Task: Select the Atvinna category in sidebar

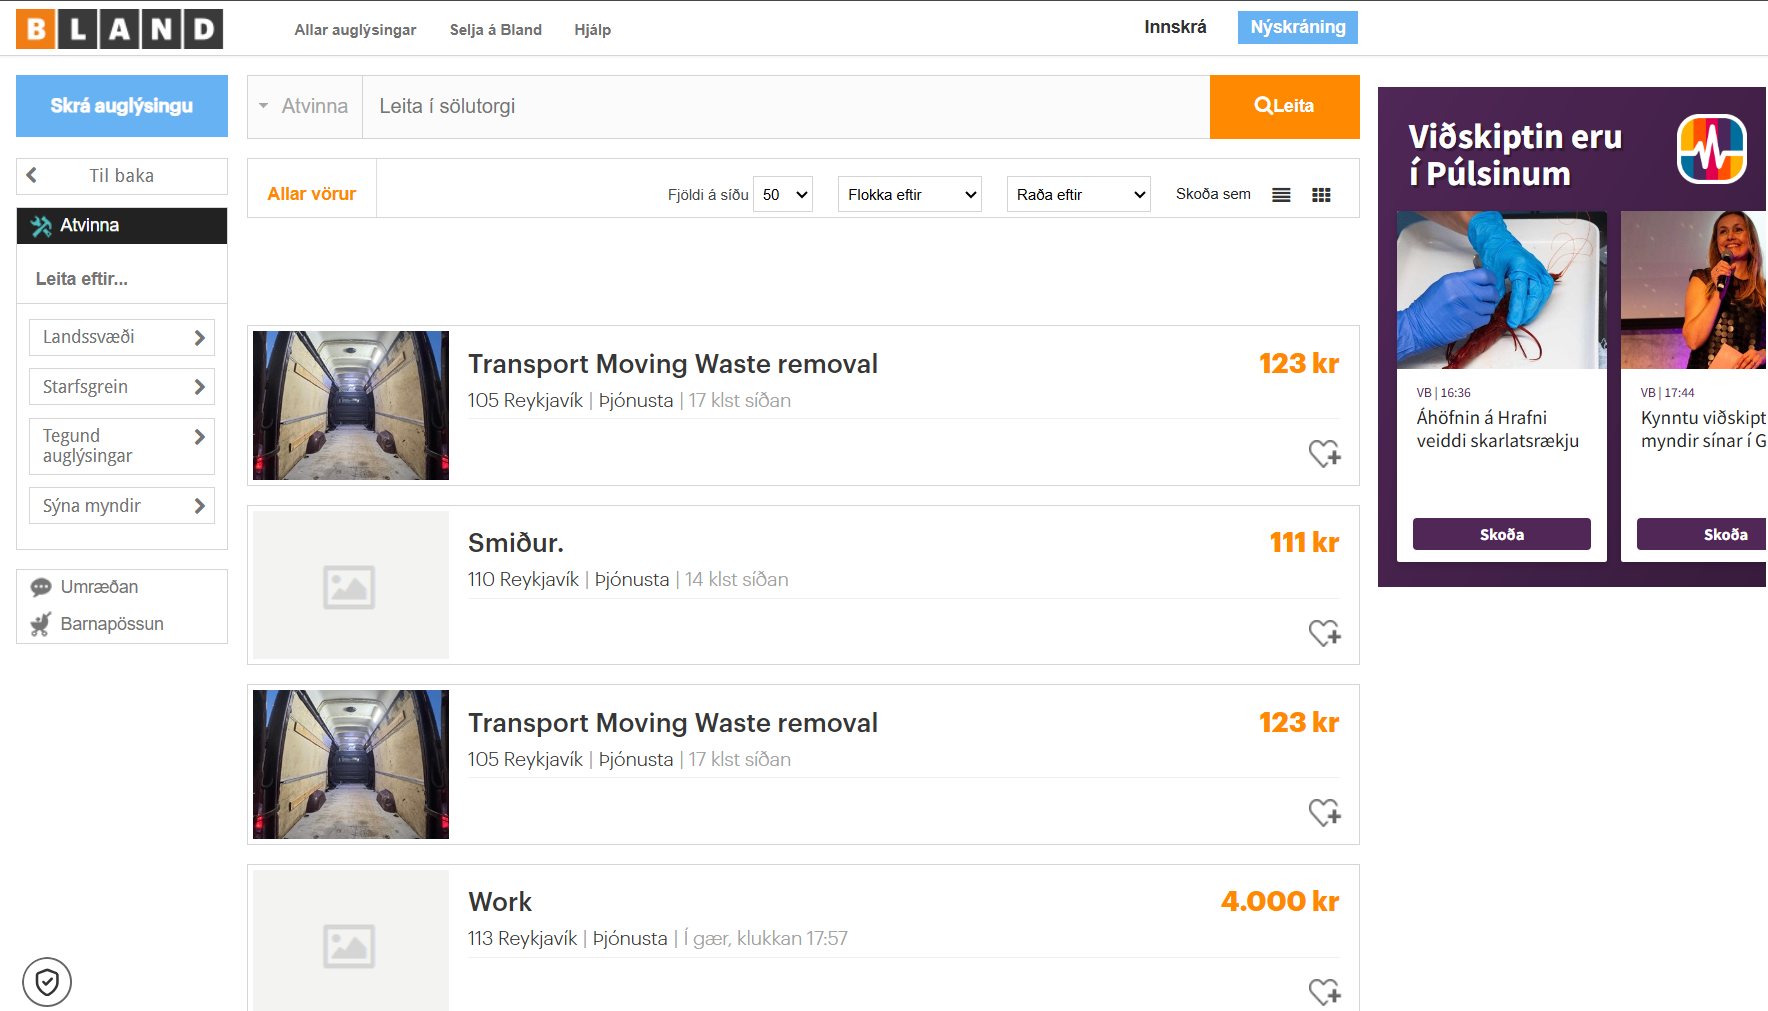Action: pos(122,226)
